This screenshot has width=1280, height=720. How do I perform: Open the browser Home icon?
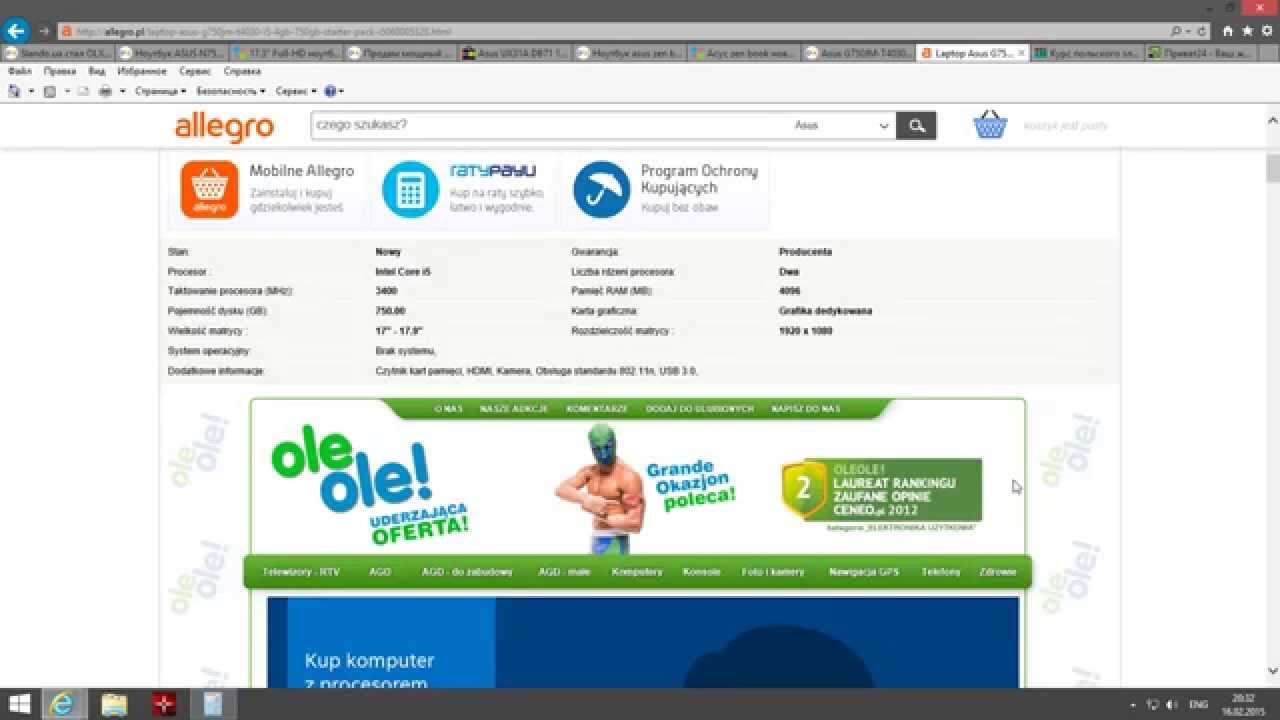tap(1228, 31)
